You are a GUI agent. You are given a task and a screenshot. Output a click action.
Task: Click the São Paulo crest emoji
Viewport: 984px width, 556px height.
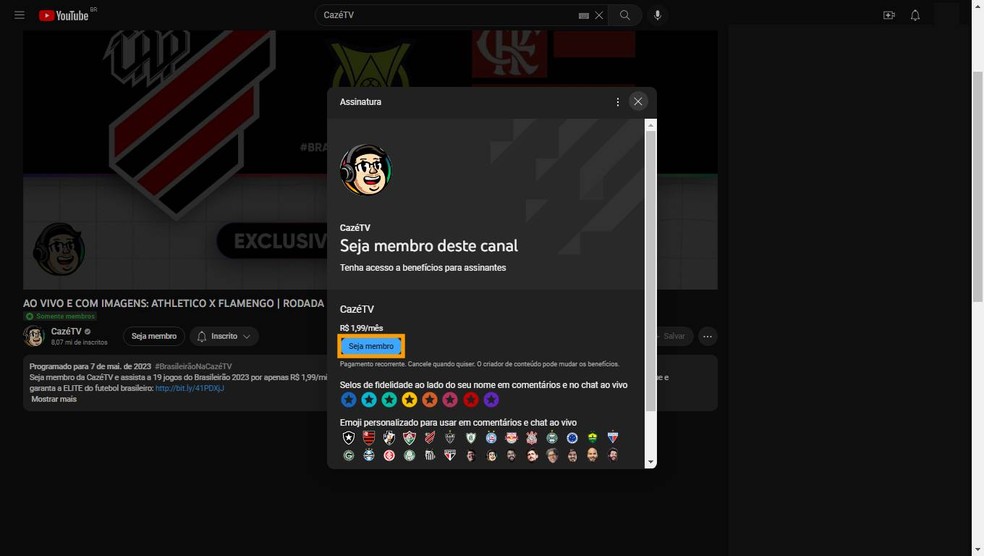(x=450, y=456)
